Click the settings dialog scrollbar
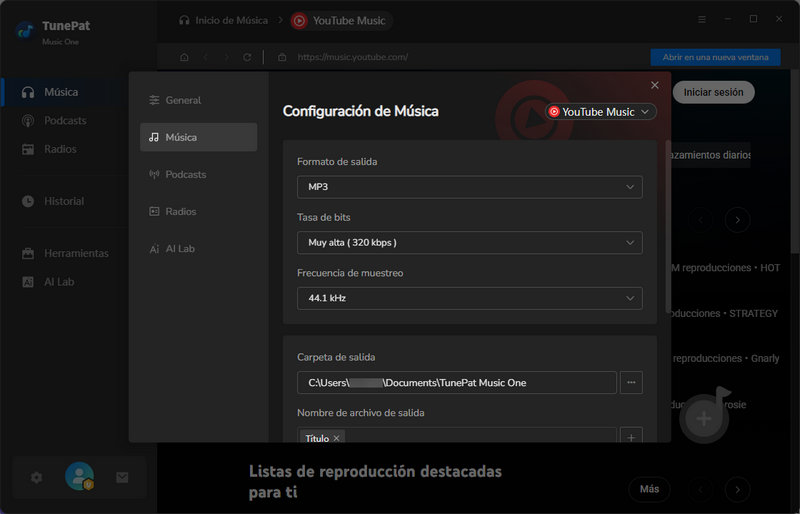 tap(668, 227)
